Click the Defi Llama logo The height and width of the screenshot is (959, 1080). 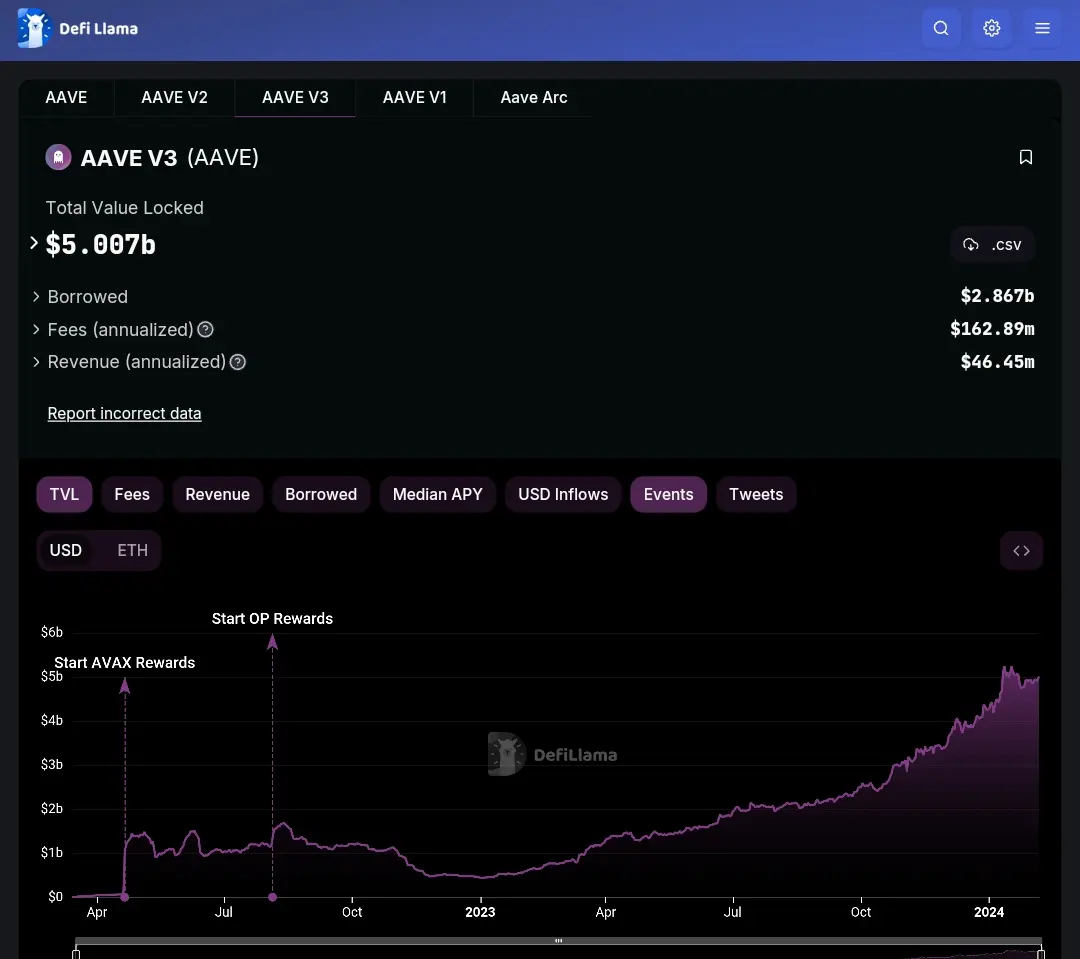[78, 28]
